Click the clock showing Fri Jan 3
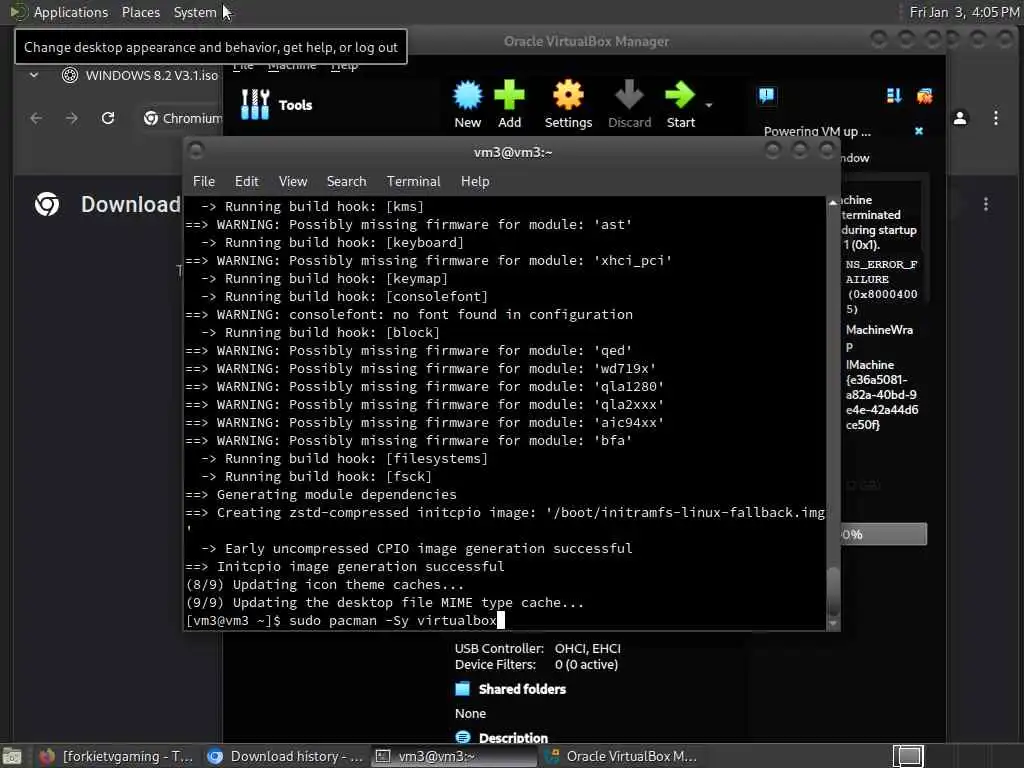The height and width of the screenshot is (768, 1024). coord(964,12)
